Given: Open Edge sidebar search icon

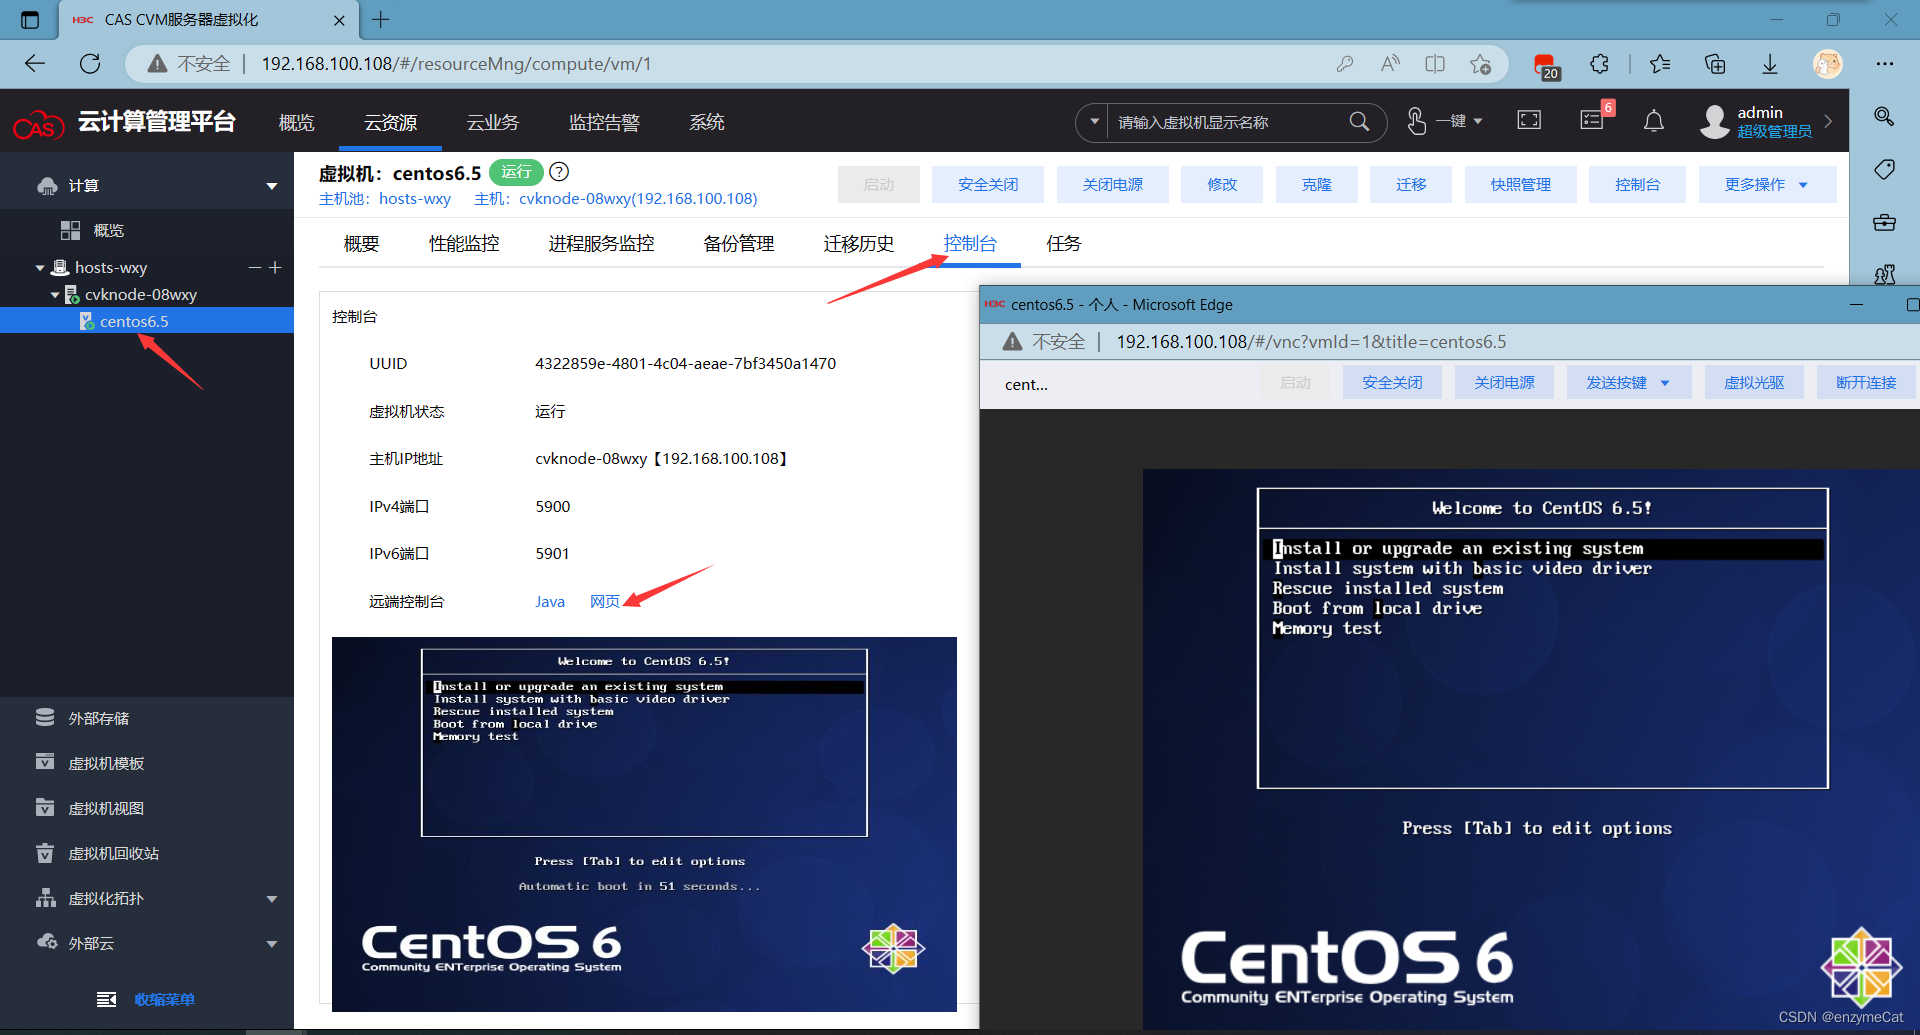Looking at the screenshot, I should tap(1884, 117).
